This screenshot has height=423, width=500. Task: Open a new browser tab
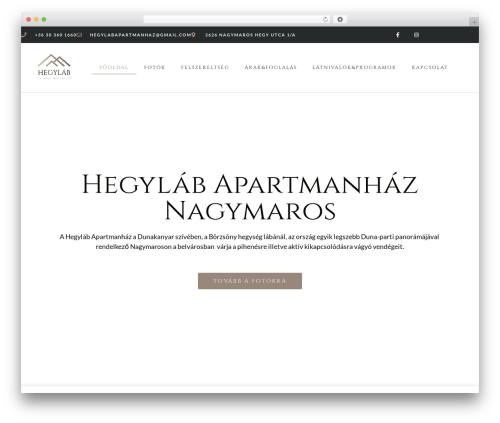[x=474, y=22]
